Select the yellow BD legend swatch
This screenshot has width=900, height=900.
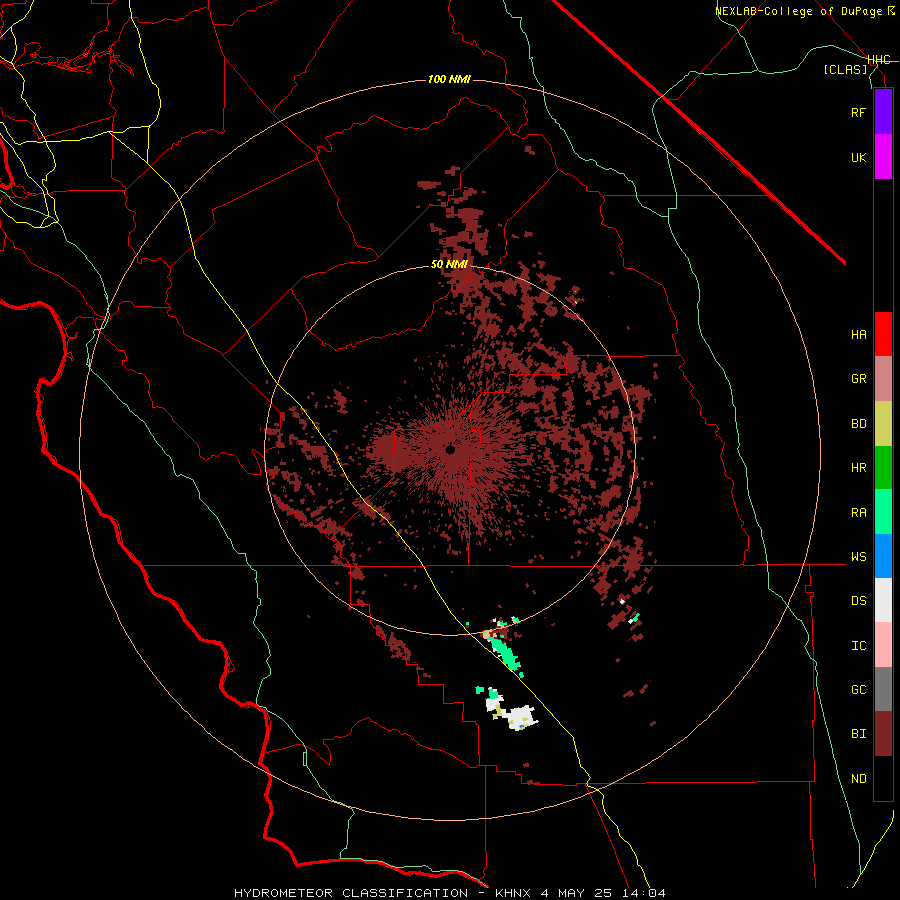coord(883,423)
